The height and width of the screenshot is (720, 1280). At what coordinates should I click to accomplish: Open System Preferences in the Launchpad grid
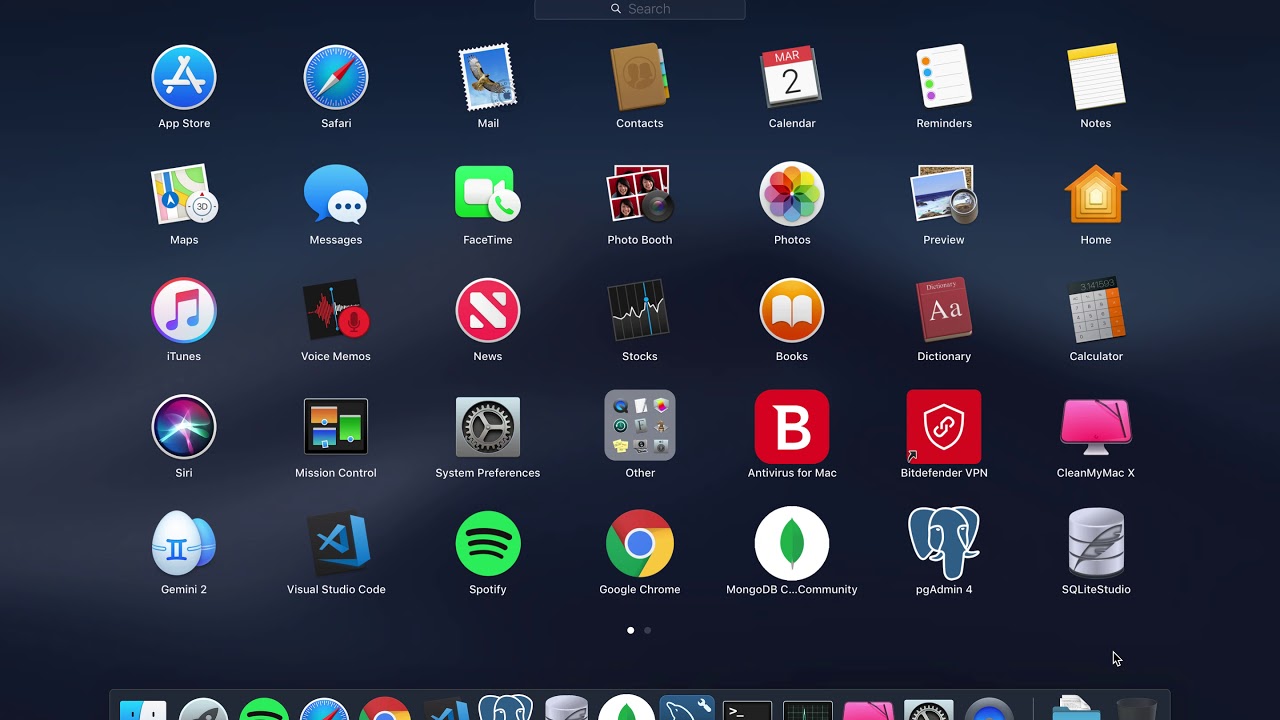point(488,427)
